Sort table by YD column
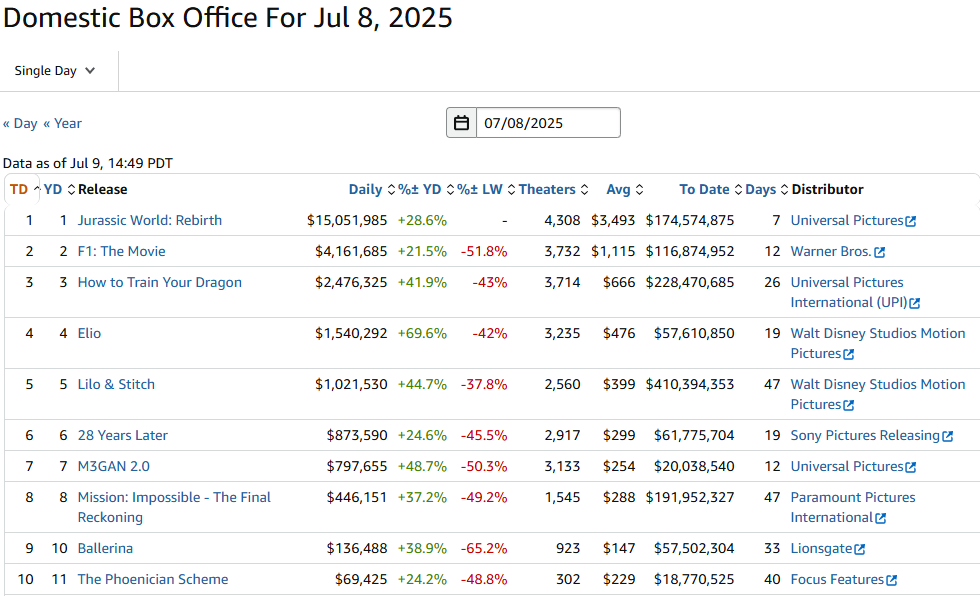 pos(59,189)
